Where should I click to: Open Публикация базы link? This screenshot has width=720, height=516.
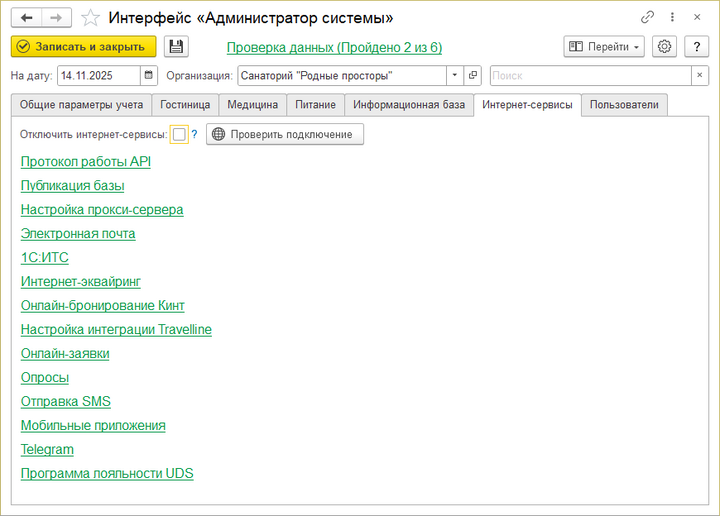tap(73, 185)
